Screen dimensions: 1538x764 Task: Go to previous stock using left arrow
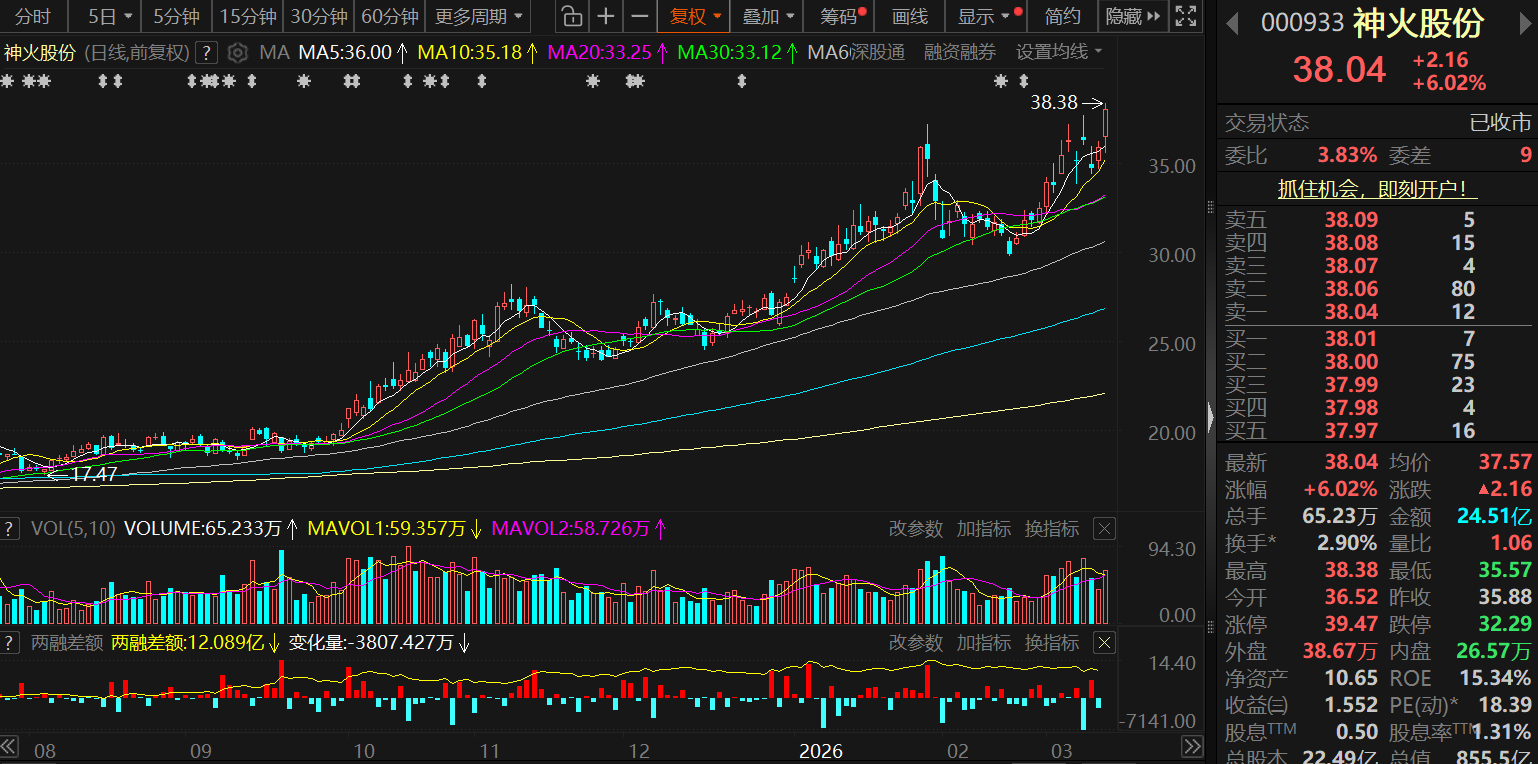coord(1233,22)
